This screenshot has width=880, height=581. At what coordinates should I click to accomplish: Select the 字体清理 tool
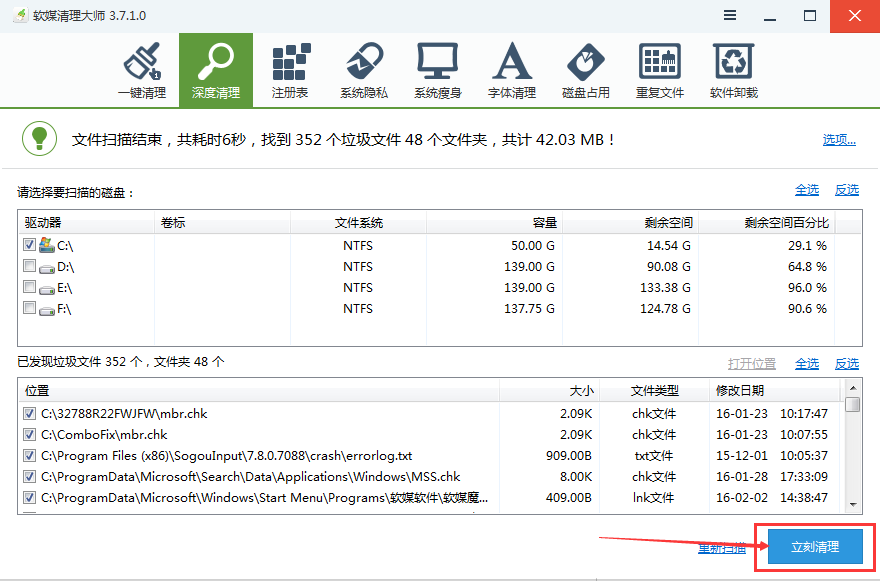[x=512, y=68]
